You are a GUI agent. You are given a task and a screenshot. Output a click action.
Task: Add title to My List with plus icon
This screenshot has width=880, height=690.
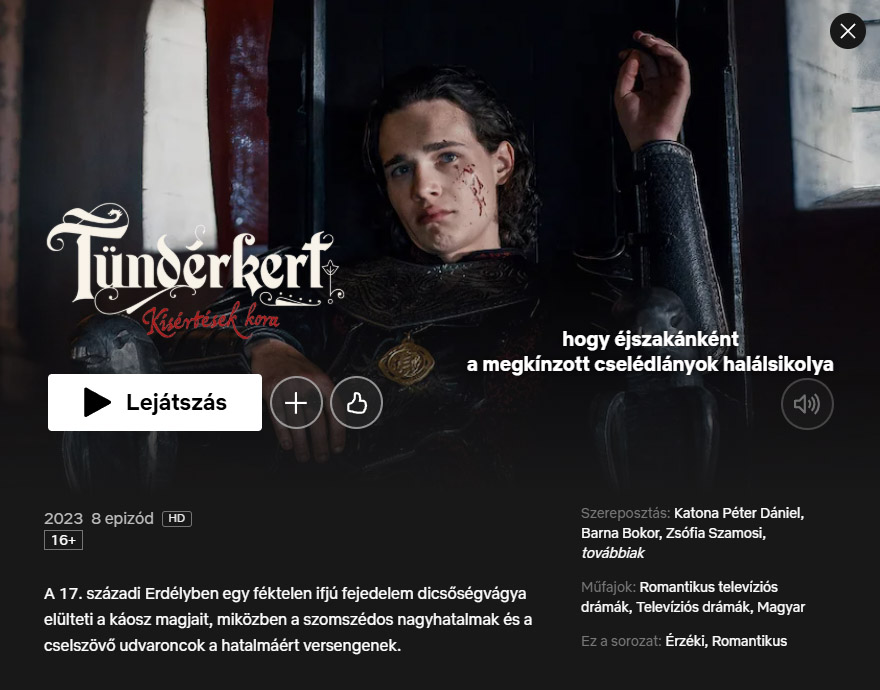(296, 403)
